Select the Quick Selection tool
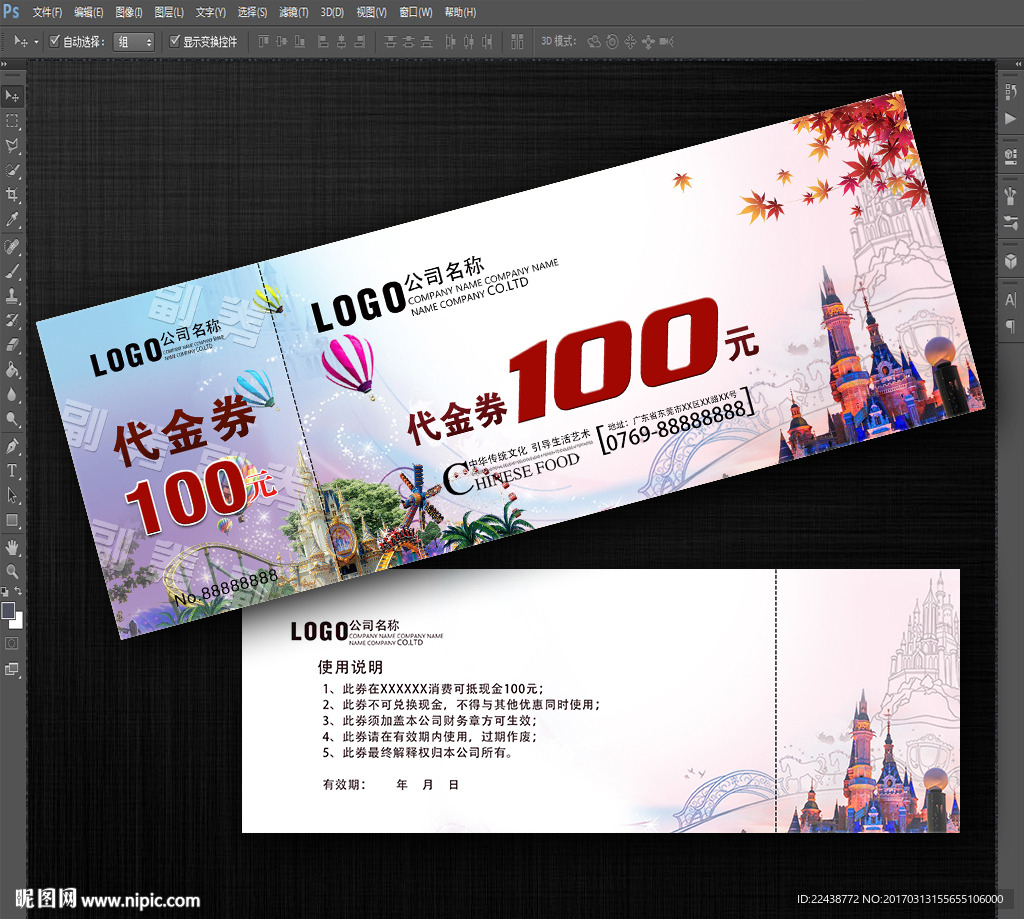1024x919 pixels. click(x=12, y=170)
